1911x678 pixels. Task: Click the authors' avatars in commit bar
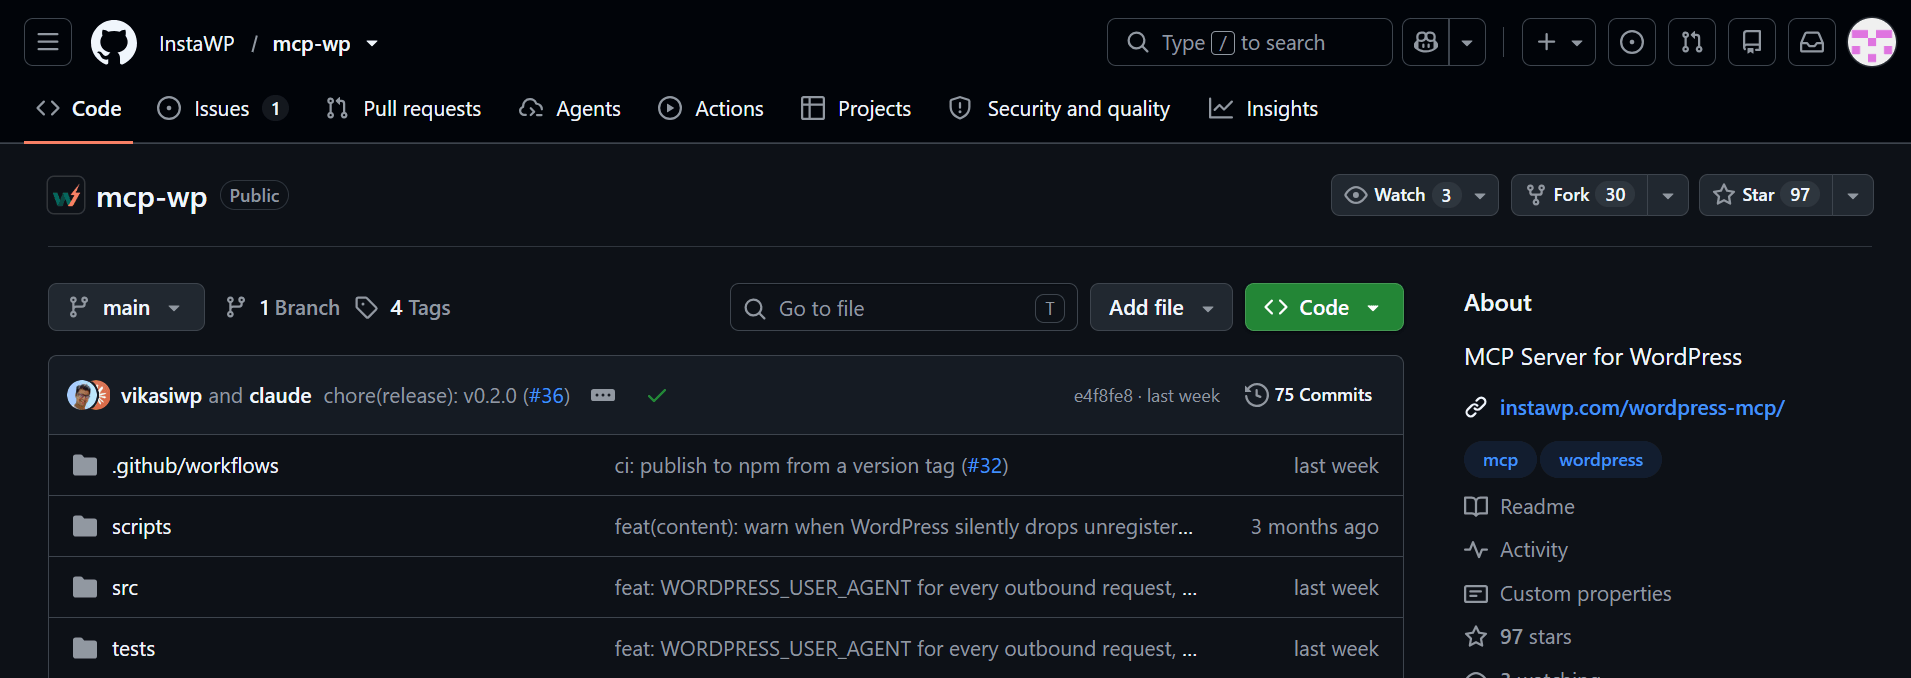tap(89, 395)
